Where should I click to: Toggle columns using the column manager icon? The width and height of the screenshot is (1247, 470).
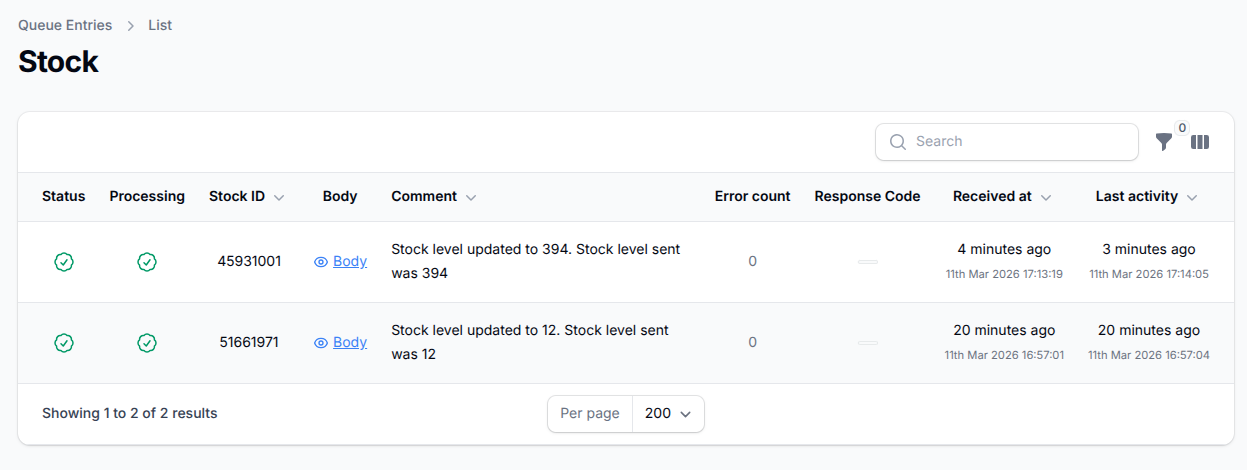tap(1200, 142)
